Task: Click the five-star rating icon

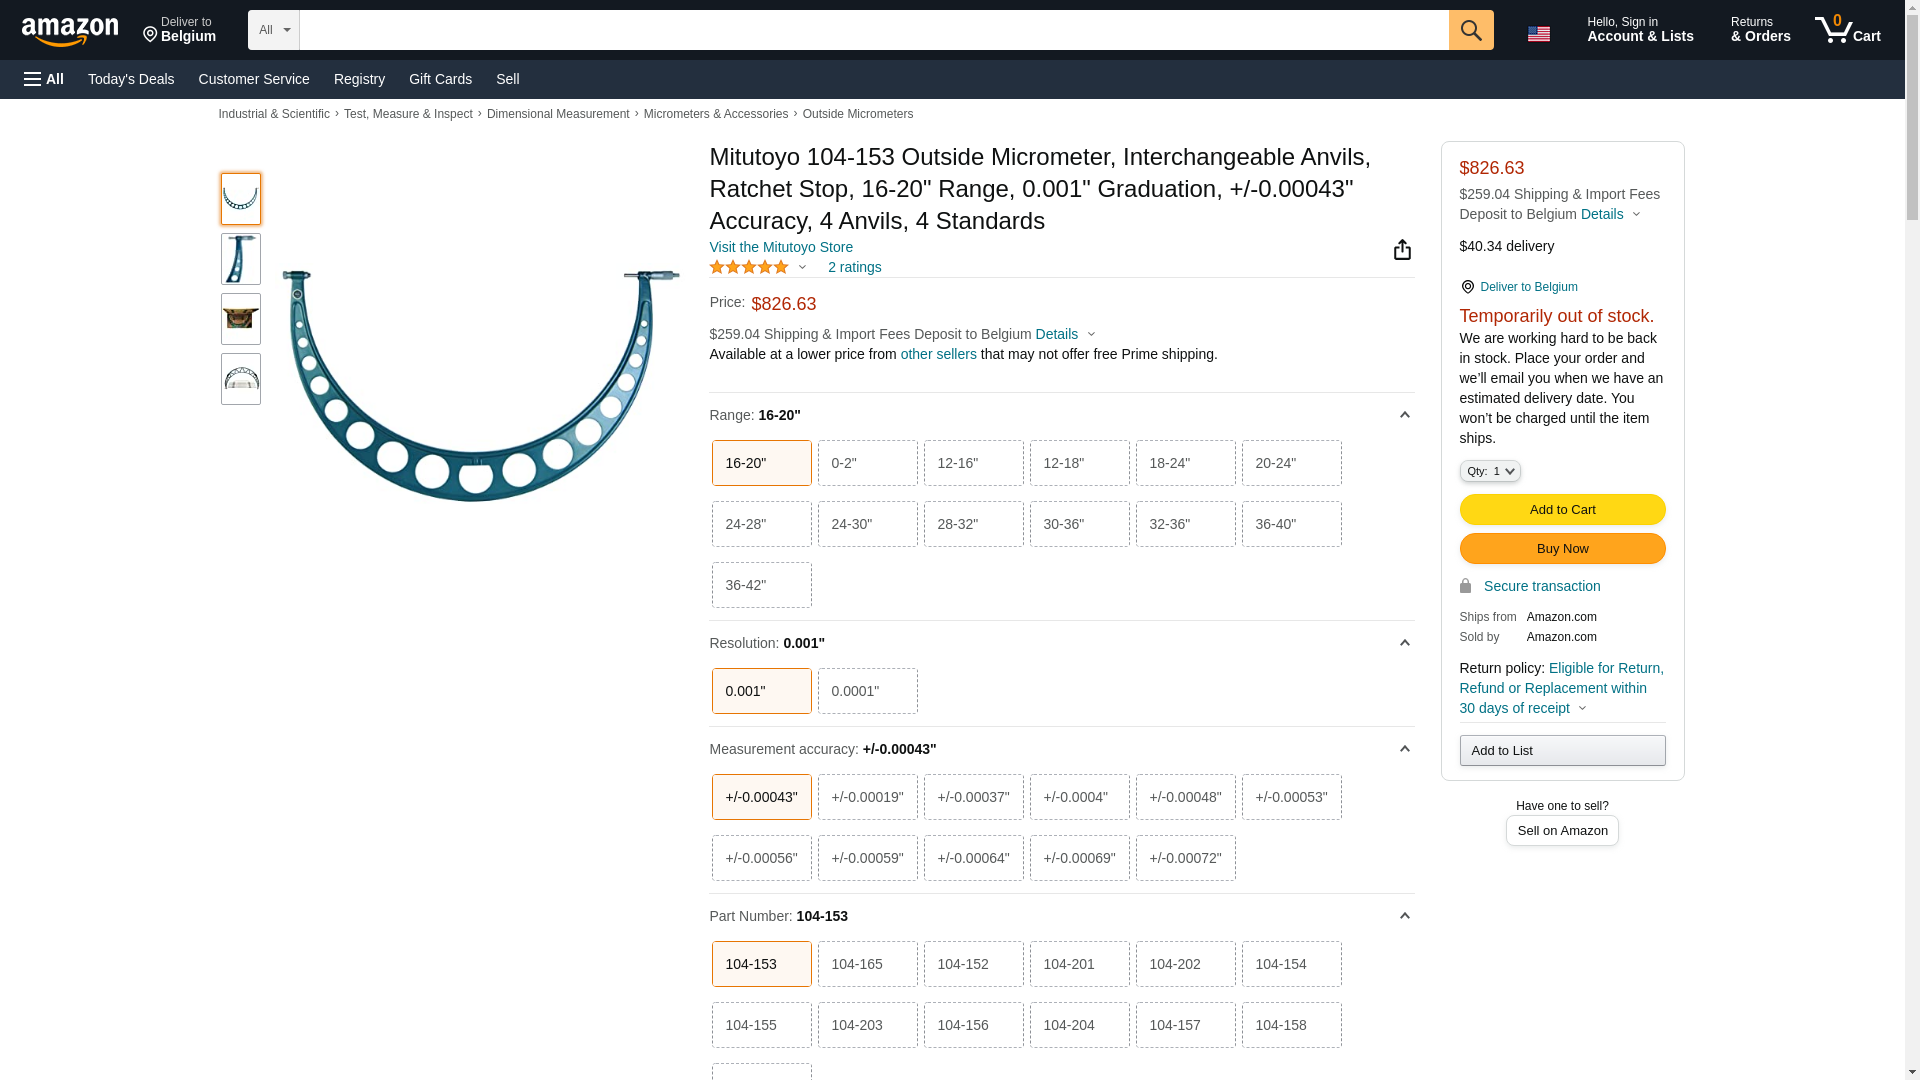Action: click(x=749, y=267)
